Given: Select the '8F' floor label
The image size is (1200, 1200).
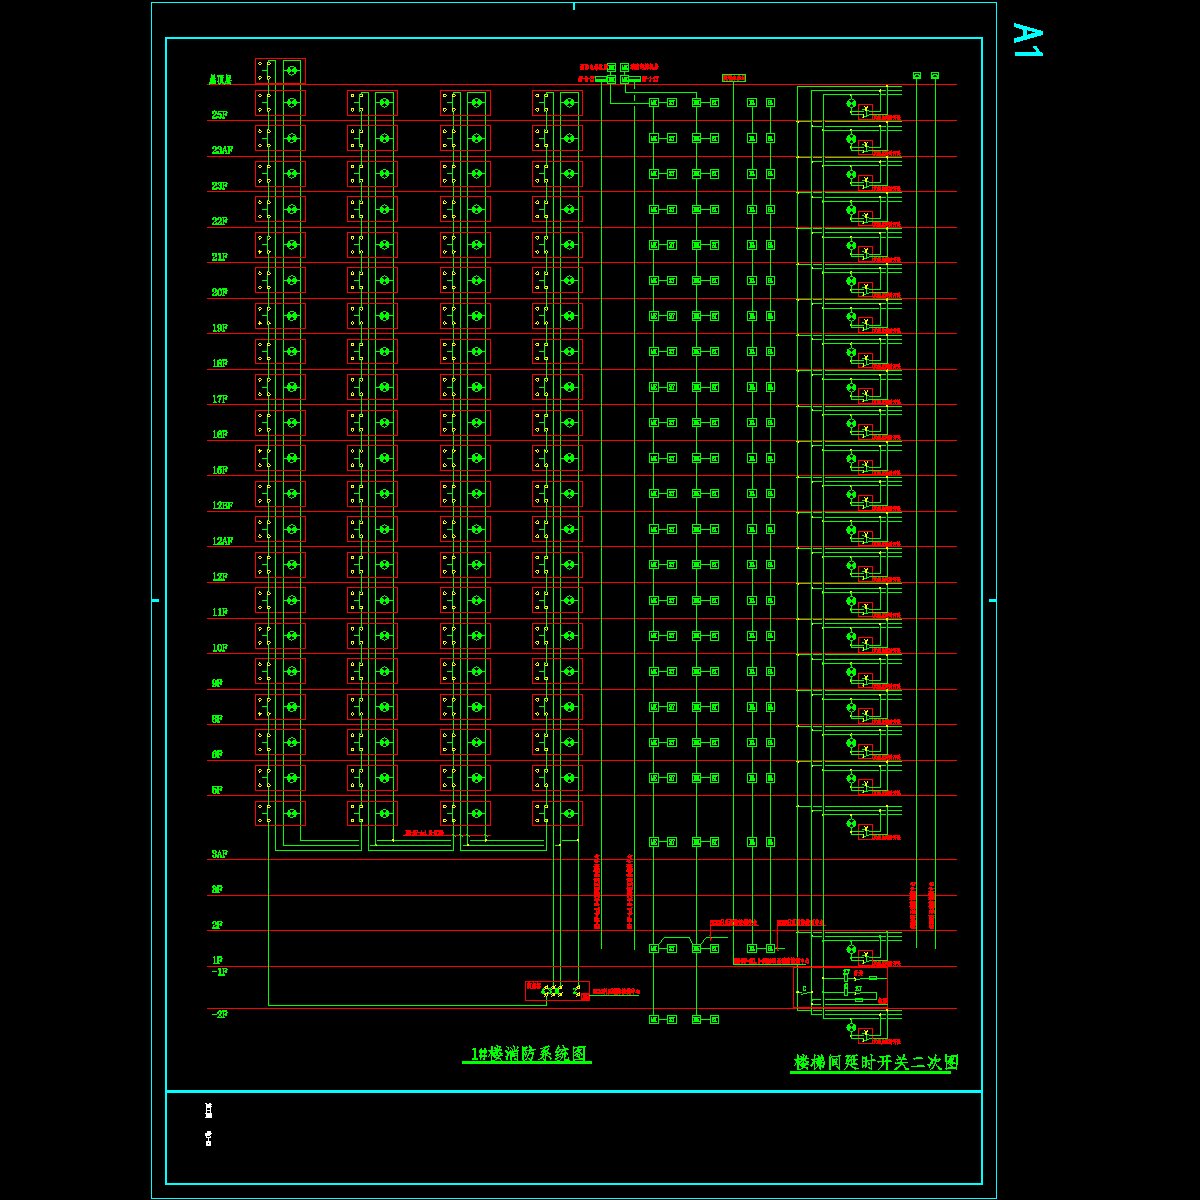Looking at the screenshot, I should tap(216, 719).
